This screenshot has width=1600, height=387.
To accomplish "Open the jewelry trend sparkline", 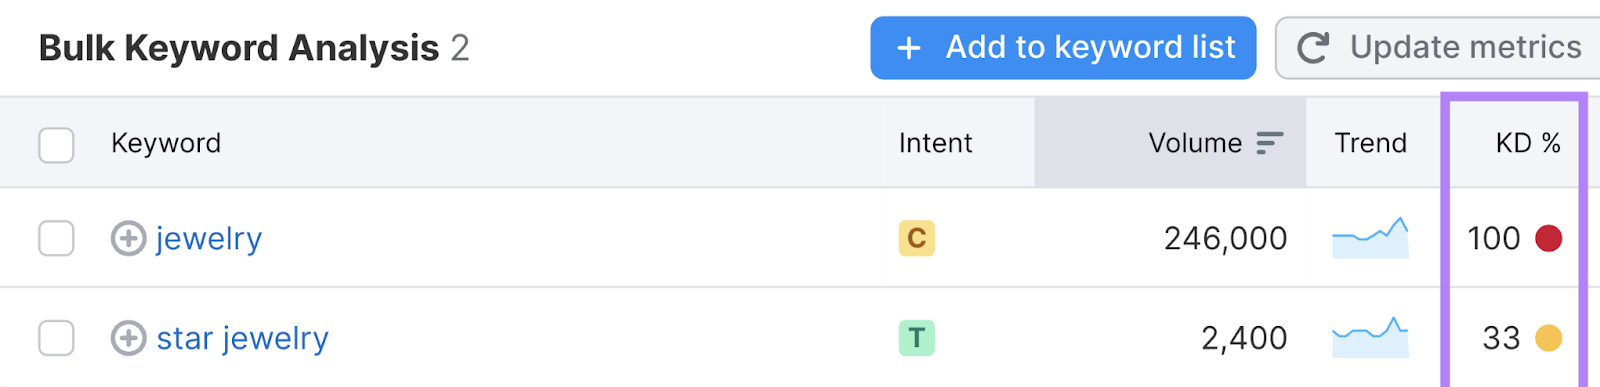I will coord(1370,238).
